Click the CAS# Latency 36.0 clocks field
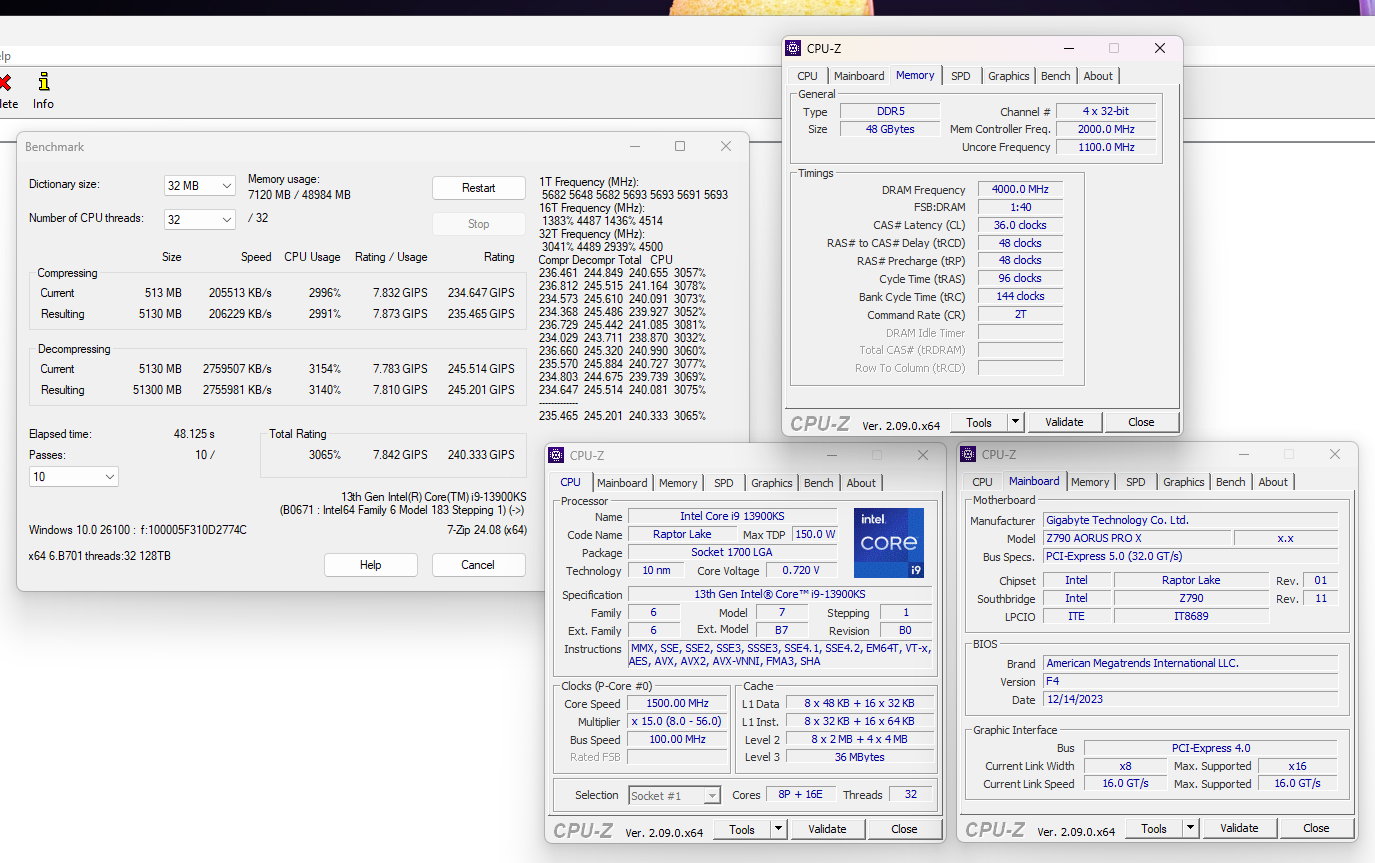The image size is (1375, 863). pyautogui.click(x=1020, y=225)
